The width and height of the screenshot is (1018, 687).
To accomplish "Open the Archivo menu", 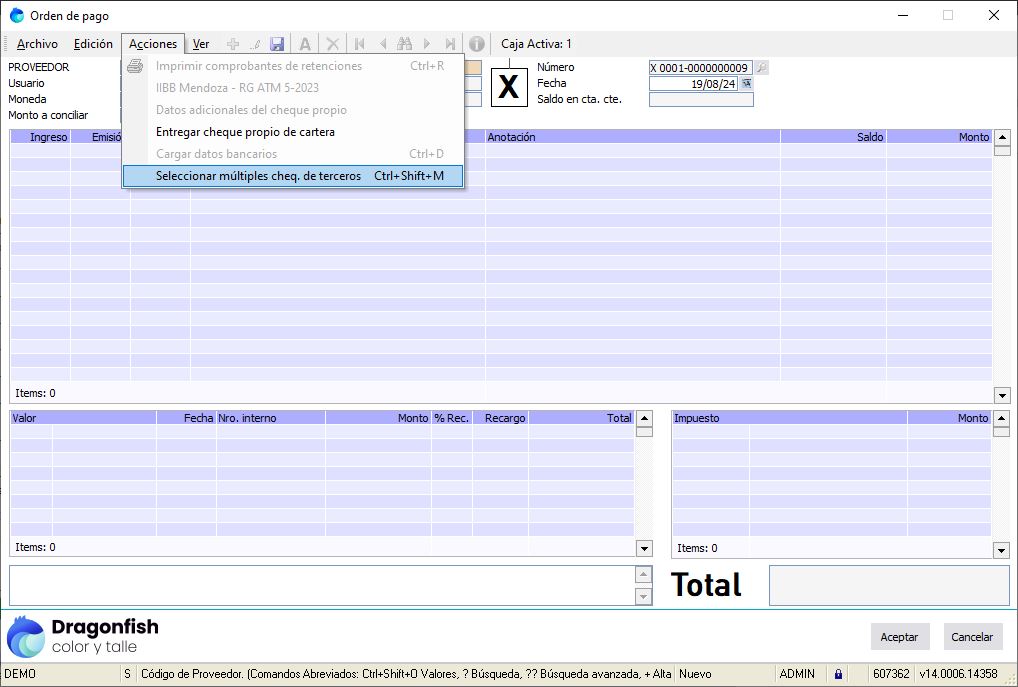I will pos(37,44).
